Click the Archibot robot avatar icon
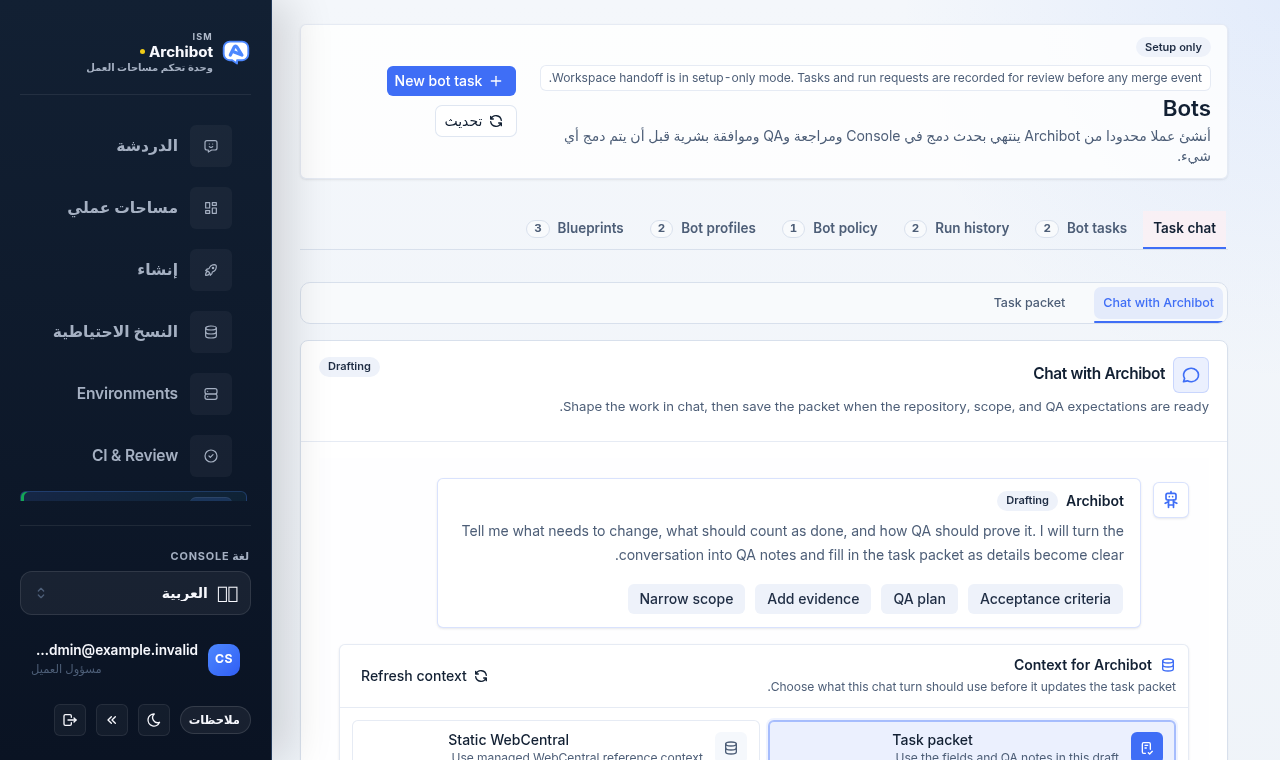Screen dimensions: 1280x760 click(1171, 500)
